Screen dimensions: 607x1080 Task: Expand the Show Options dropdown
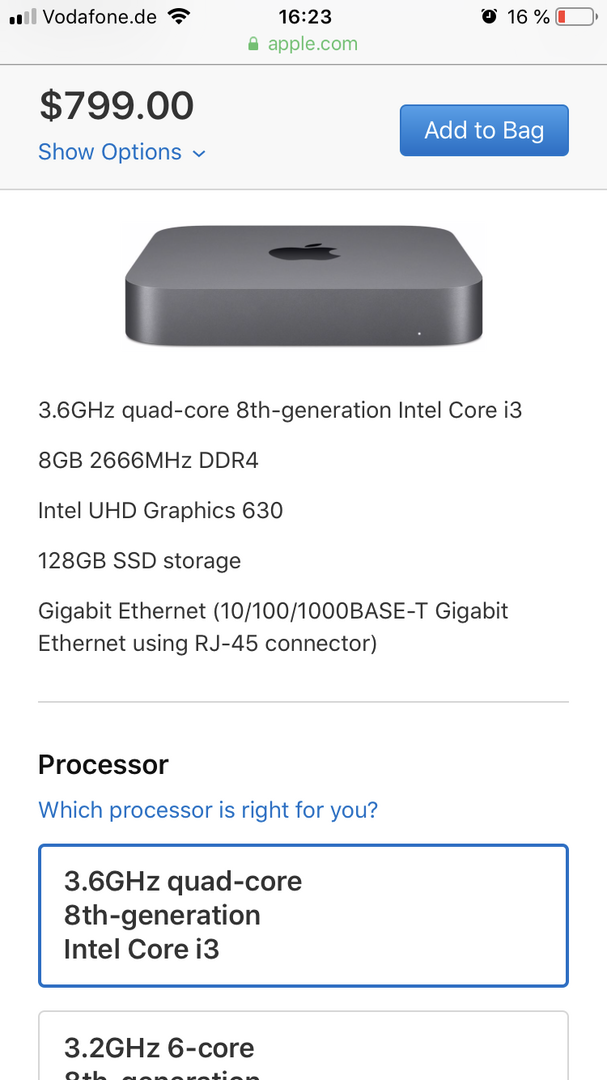[110, 152]
